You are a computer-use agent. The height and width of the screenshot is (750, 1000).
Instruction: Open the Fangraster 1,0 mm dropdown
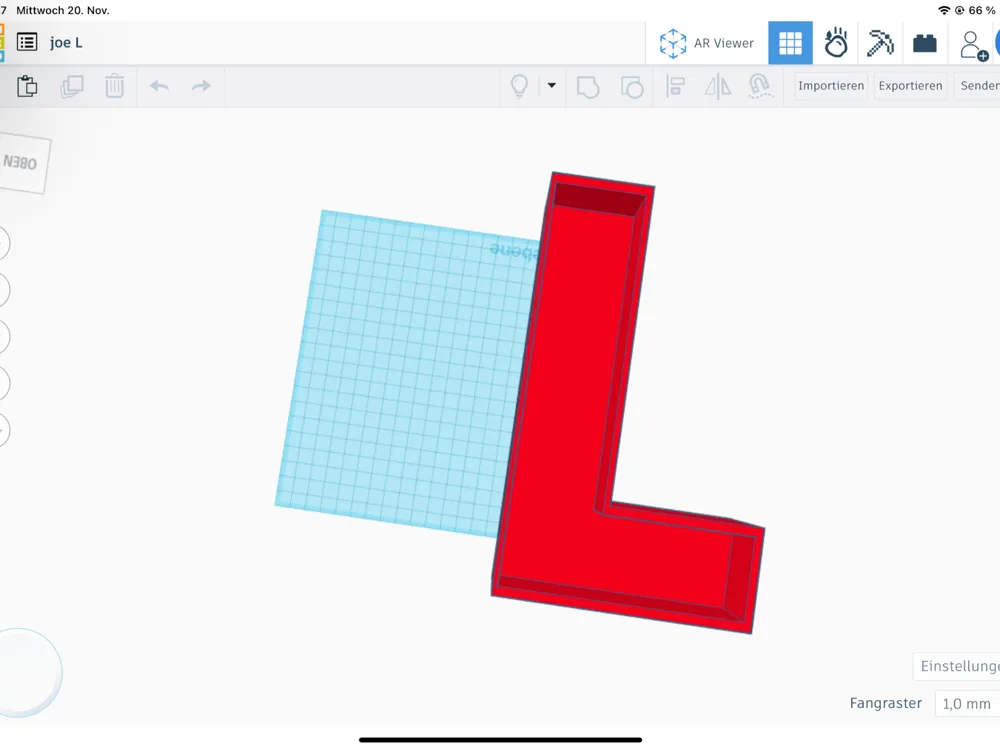[x=967, y=703]
